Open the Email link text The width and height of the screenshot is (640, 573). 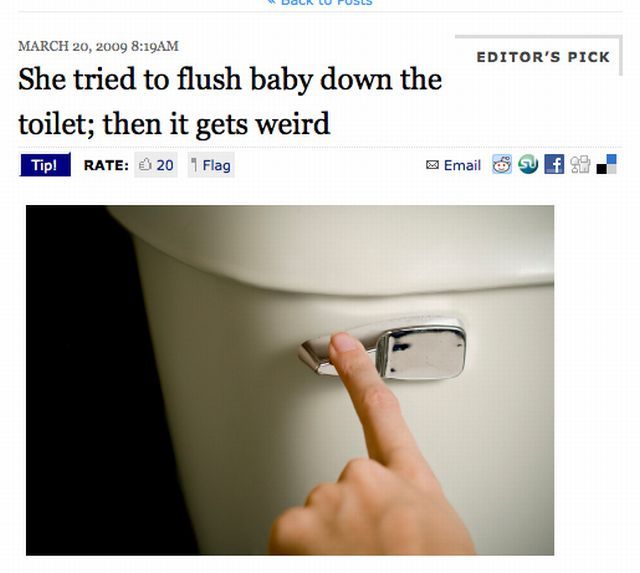pyautogui.click(x=462, y=165)
